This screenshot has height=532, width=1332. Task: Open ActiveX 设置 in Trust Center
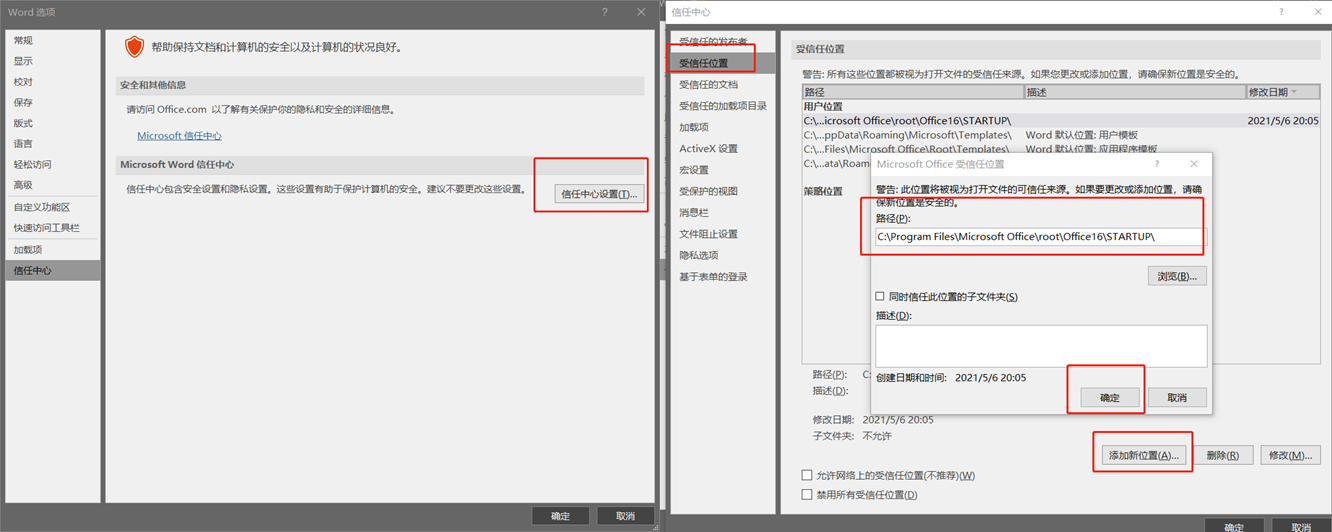click(x=722, y=148)
